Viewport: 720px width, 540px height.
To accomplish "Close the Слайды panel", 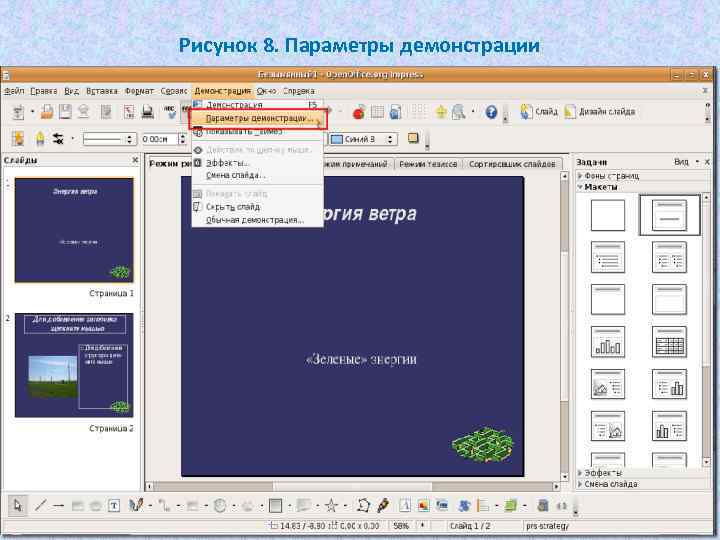I will [135, 160].
